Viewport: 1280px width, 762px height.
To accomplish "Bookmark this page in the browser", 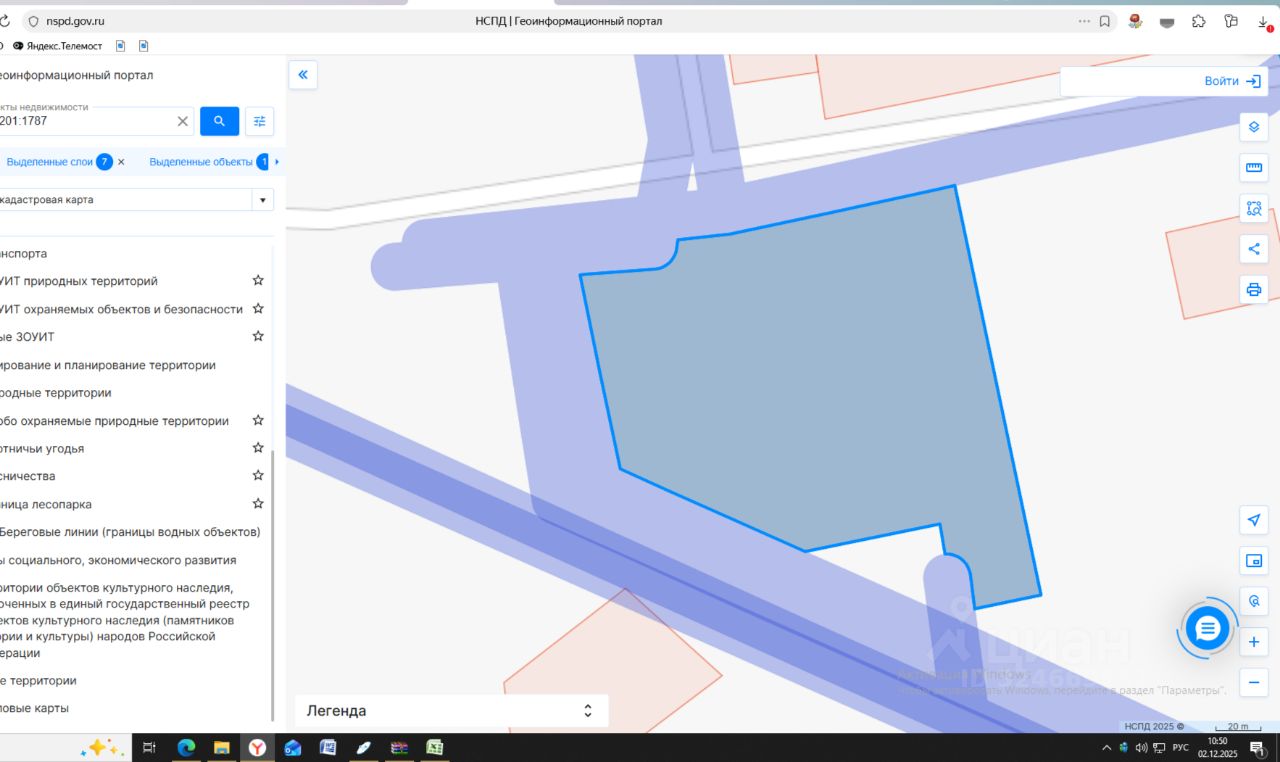I will [x=1105, y=21].
